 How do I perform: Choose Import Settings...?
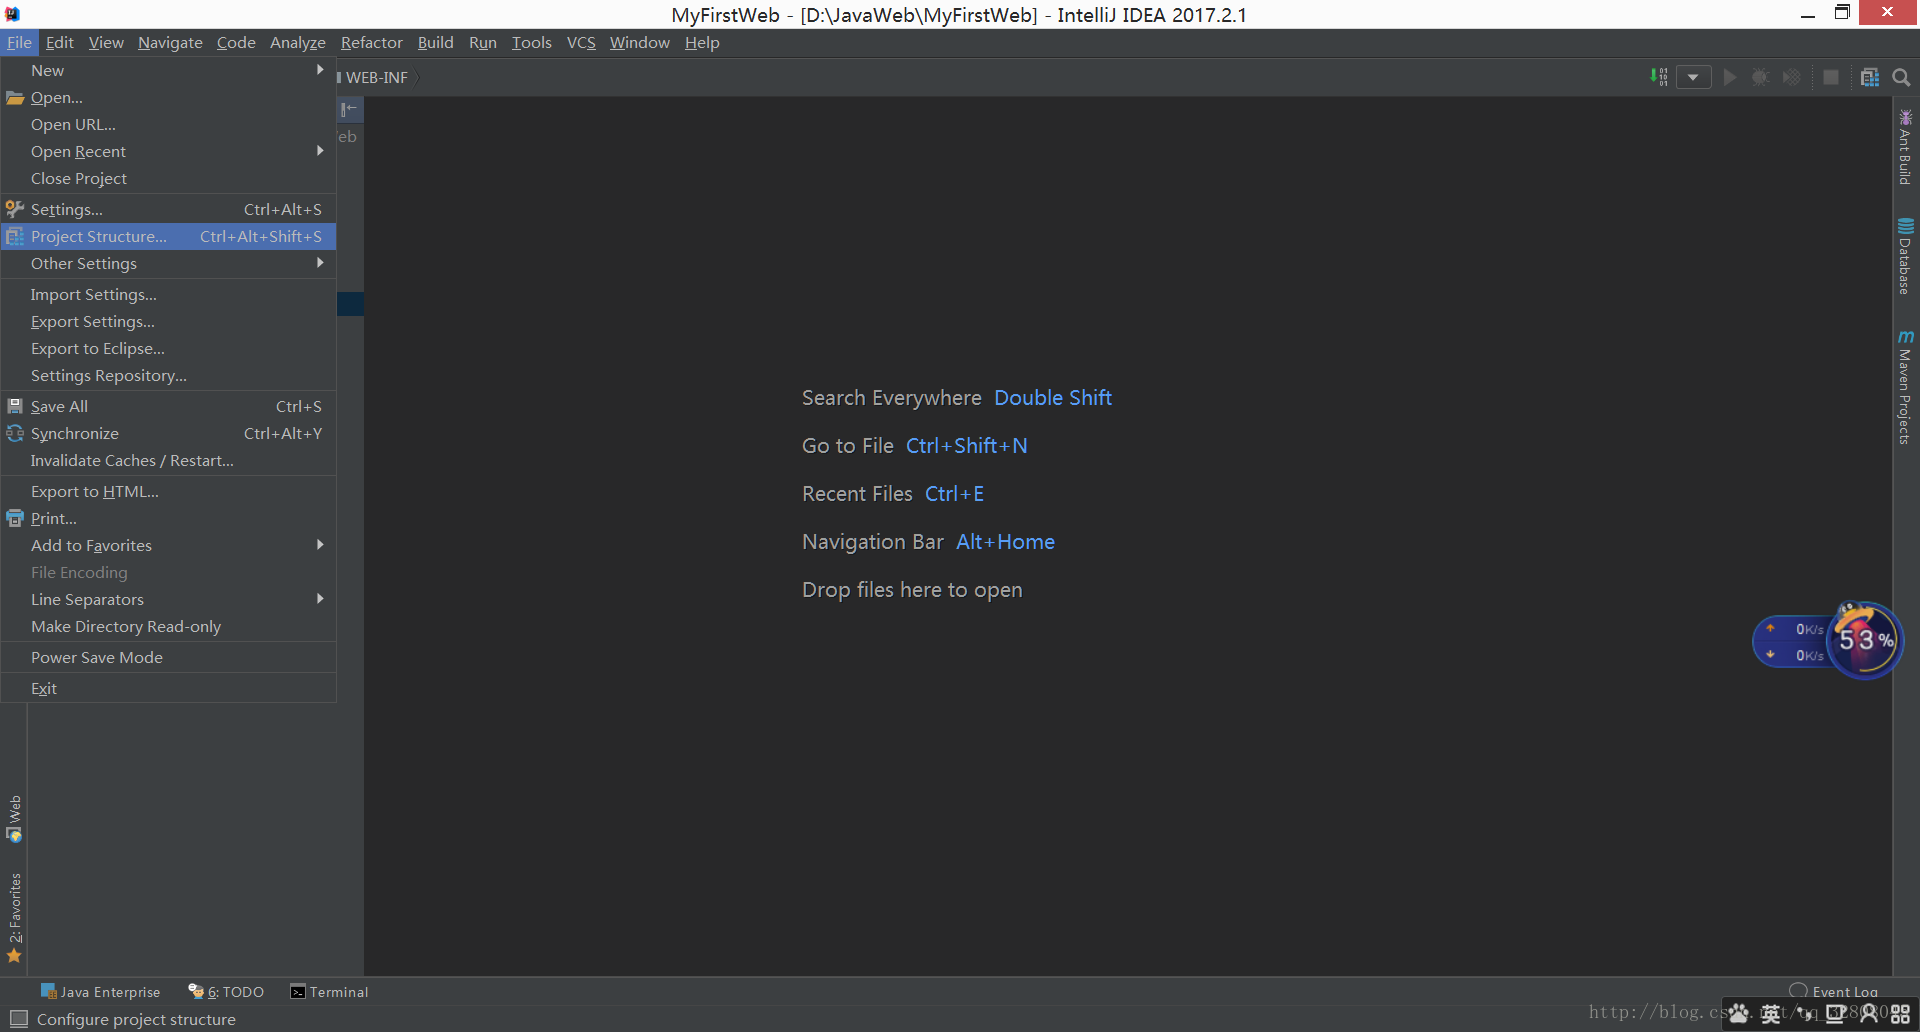(168, 294)
